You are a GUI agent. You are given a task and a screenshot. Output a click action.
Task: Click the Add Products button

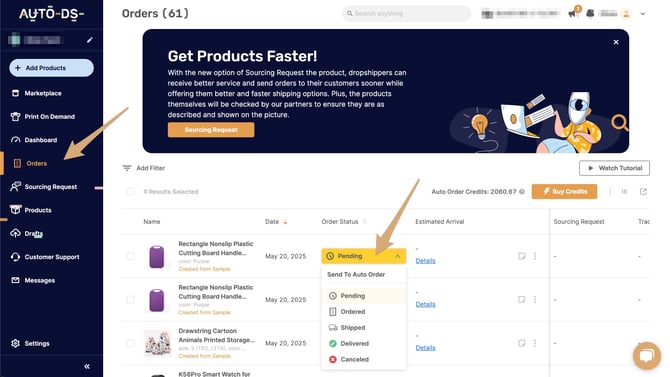pyautogui.click(x=51, y=68)
